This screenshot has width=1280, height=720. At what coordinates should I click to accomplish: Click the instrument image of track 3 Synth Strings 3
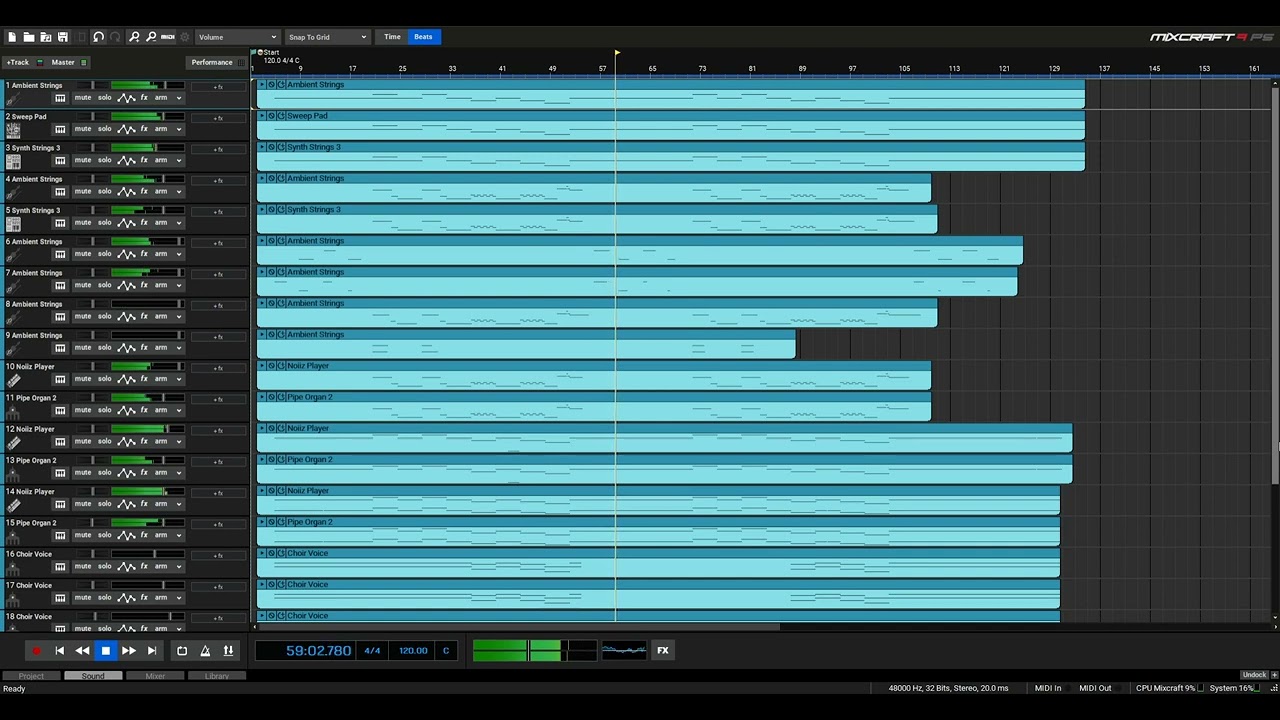coord(13,161)
